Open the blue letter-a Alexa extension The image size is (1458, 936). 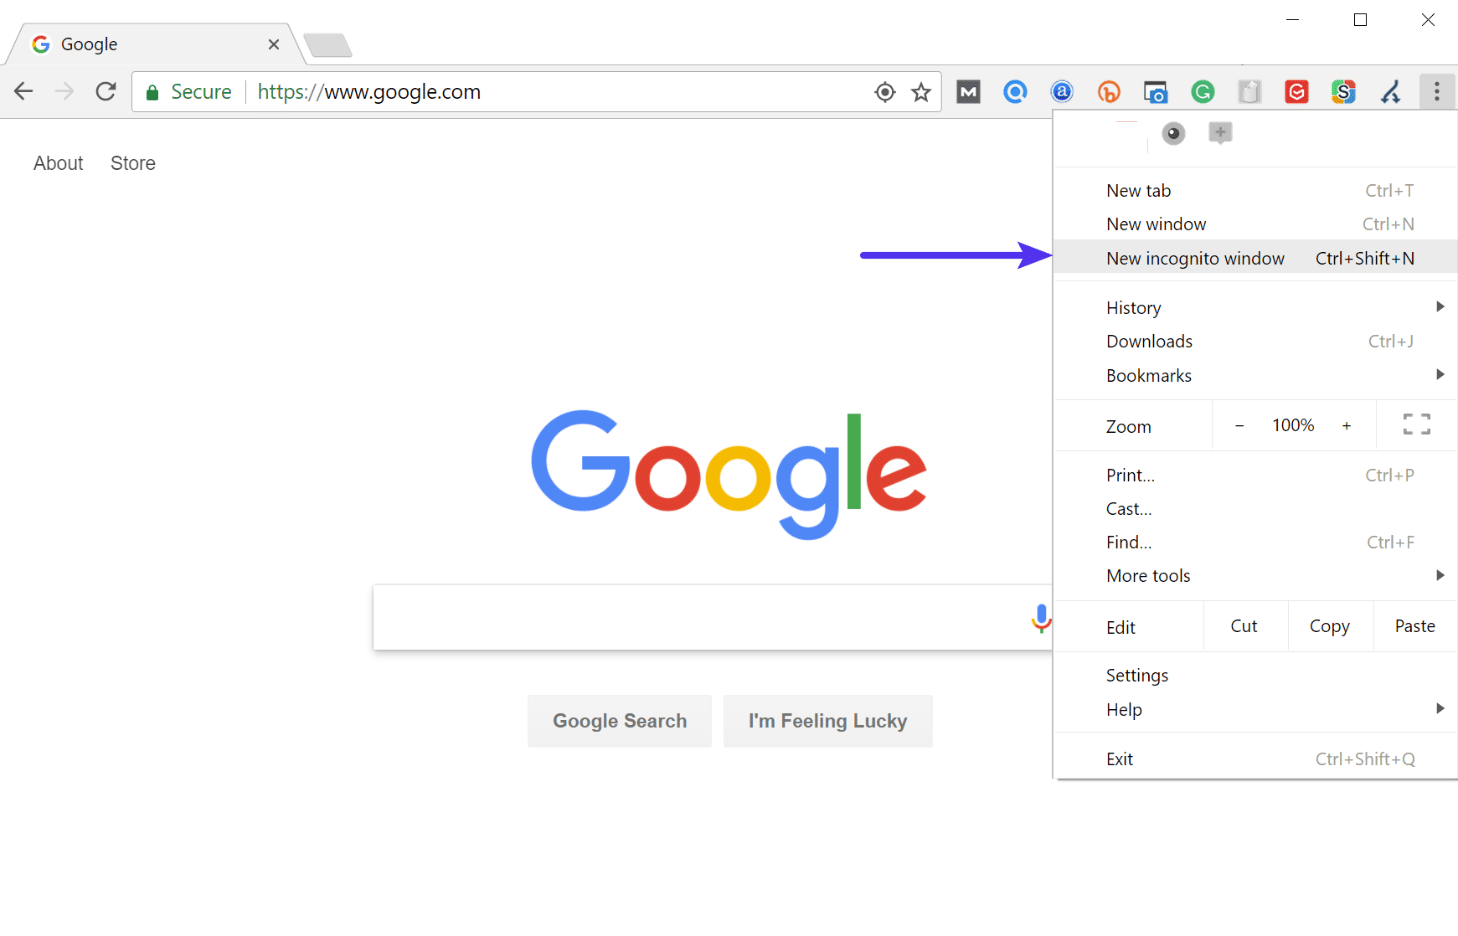click(1062, 92)
